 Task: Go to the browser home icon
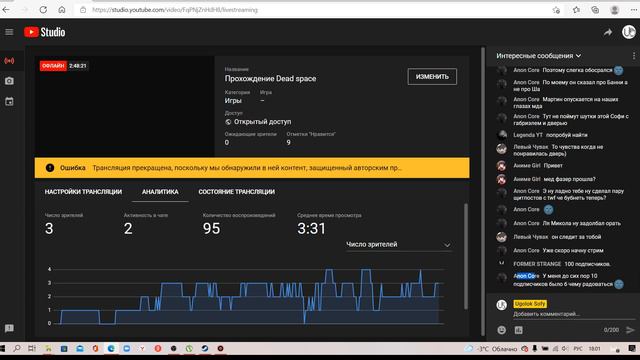pyautogui.click(x=62, y=9)
